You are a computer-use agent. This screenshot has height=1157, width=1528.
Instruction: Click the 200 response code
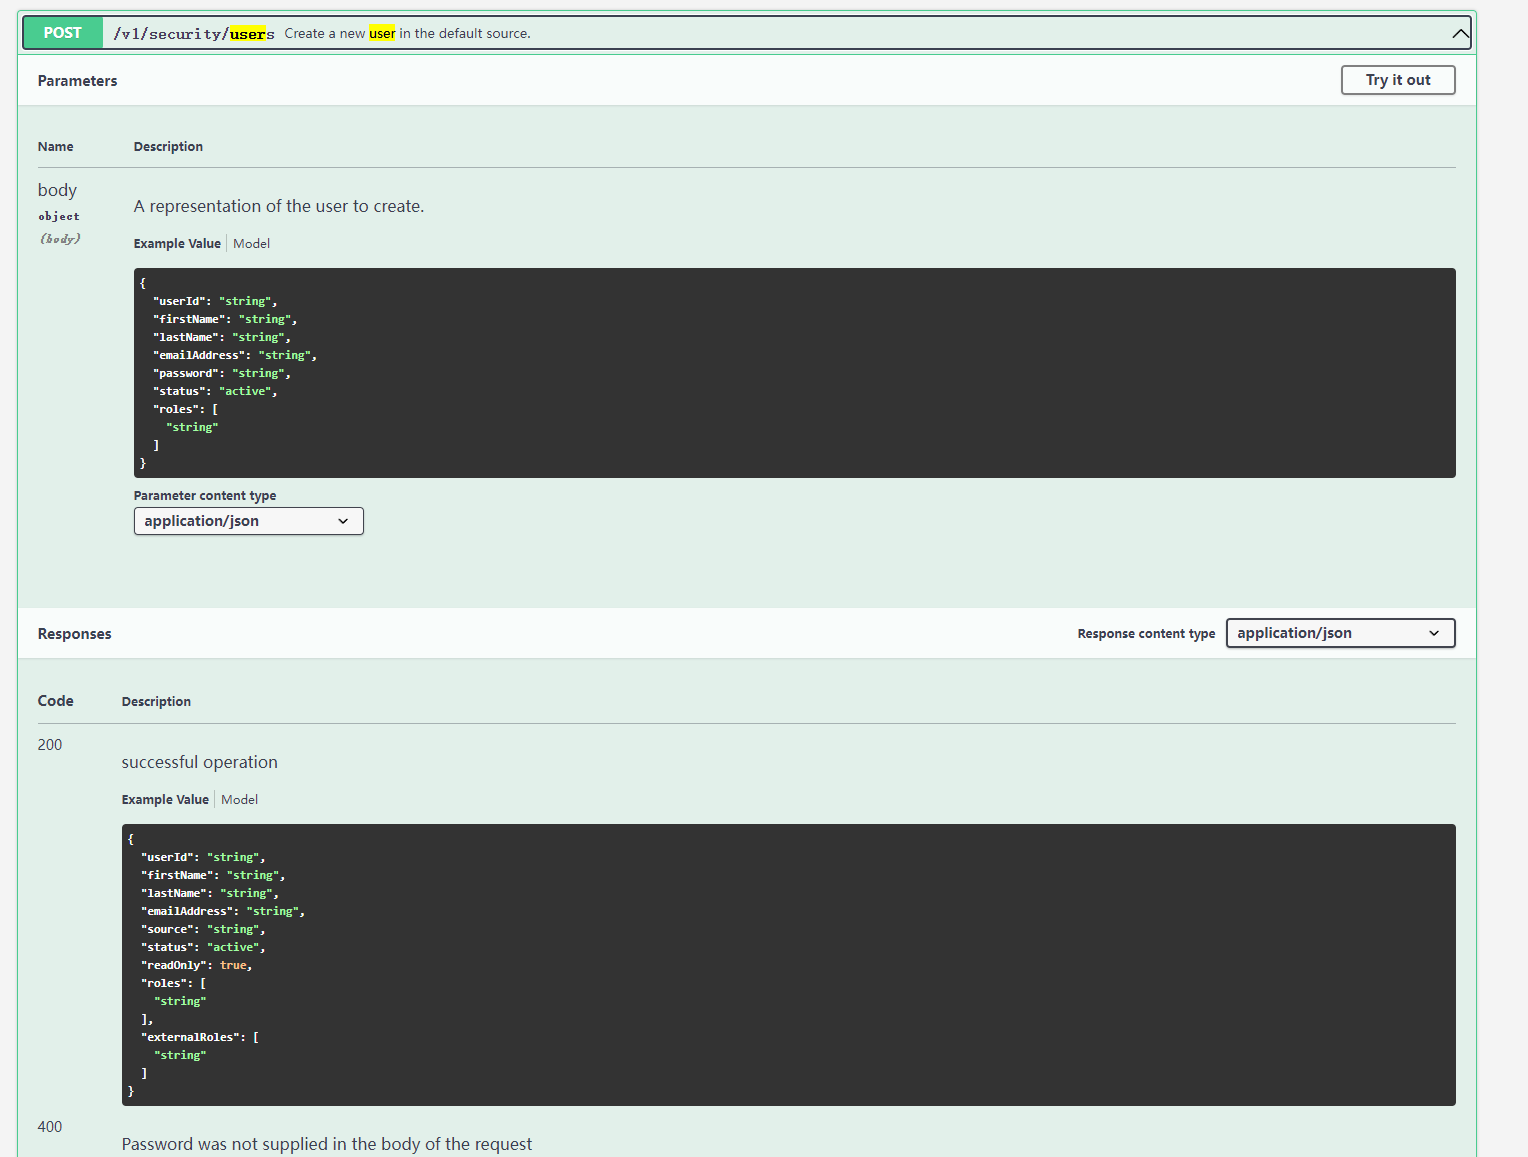[x=50, y=745]
